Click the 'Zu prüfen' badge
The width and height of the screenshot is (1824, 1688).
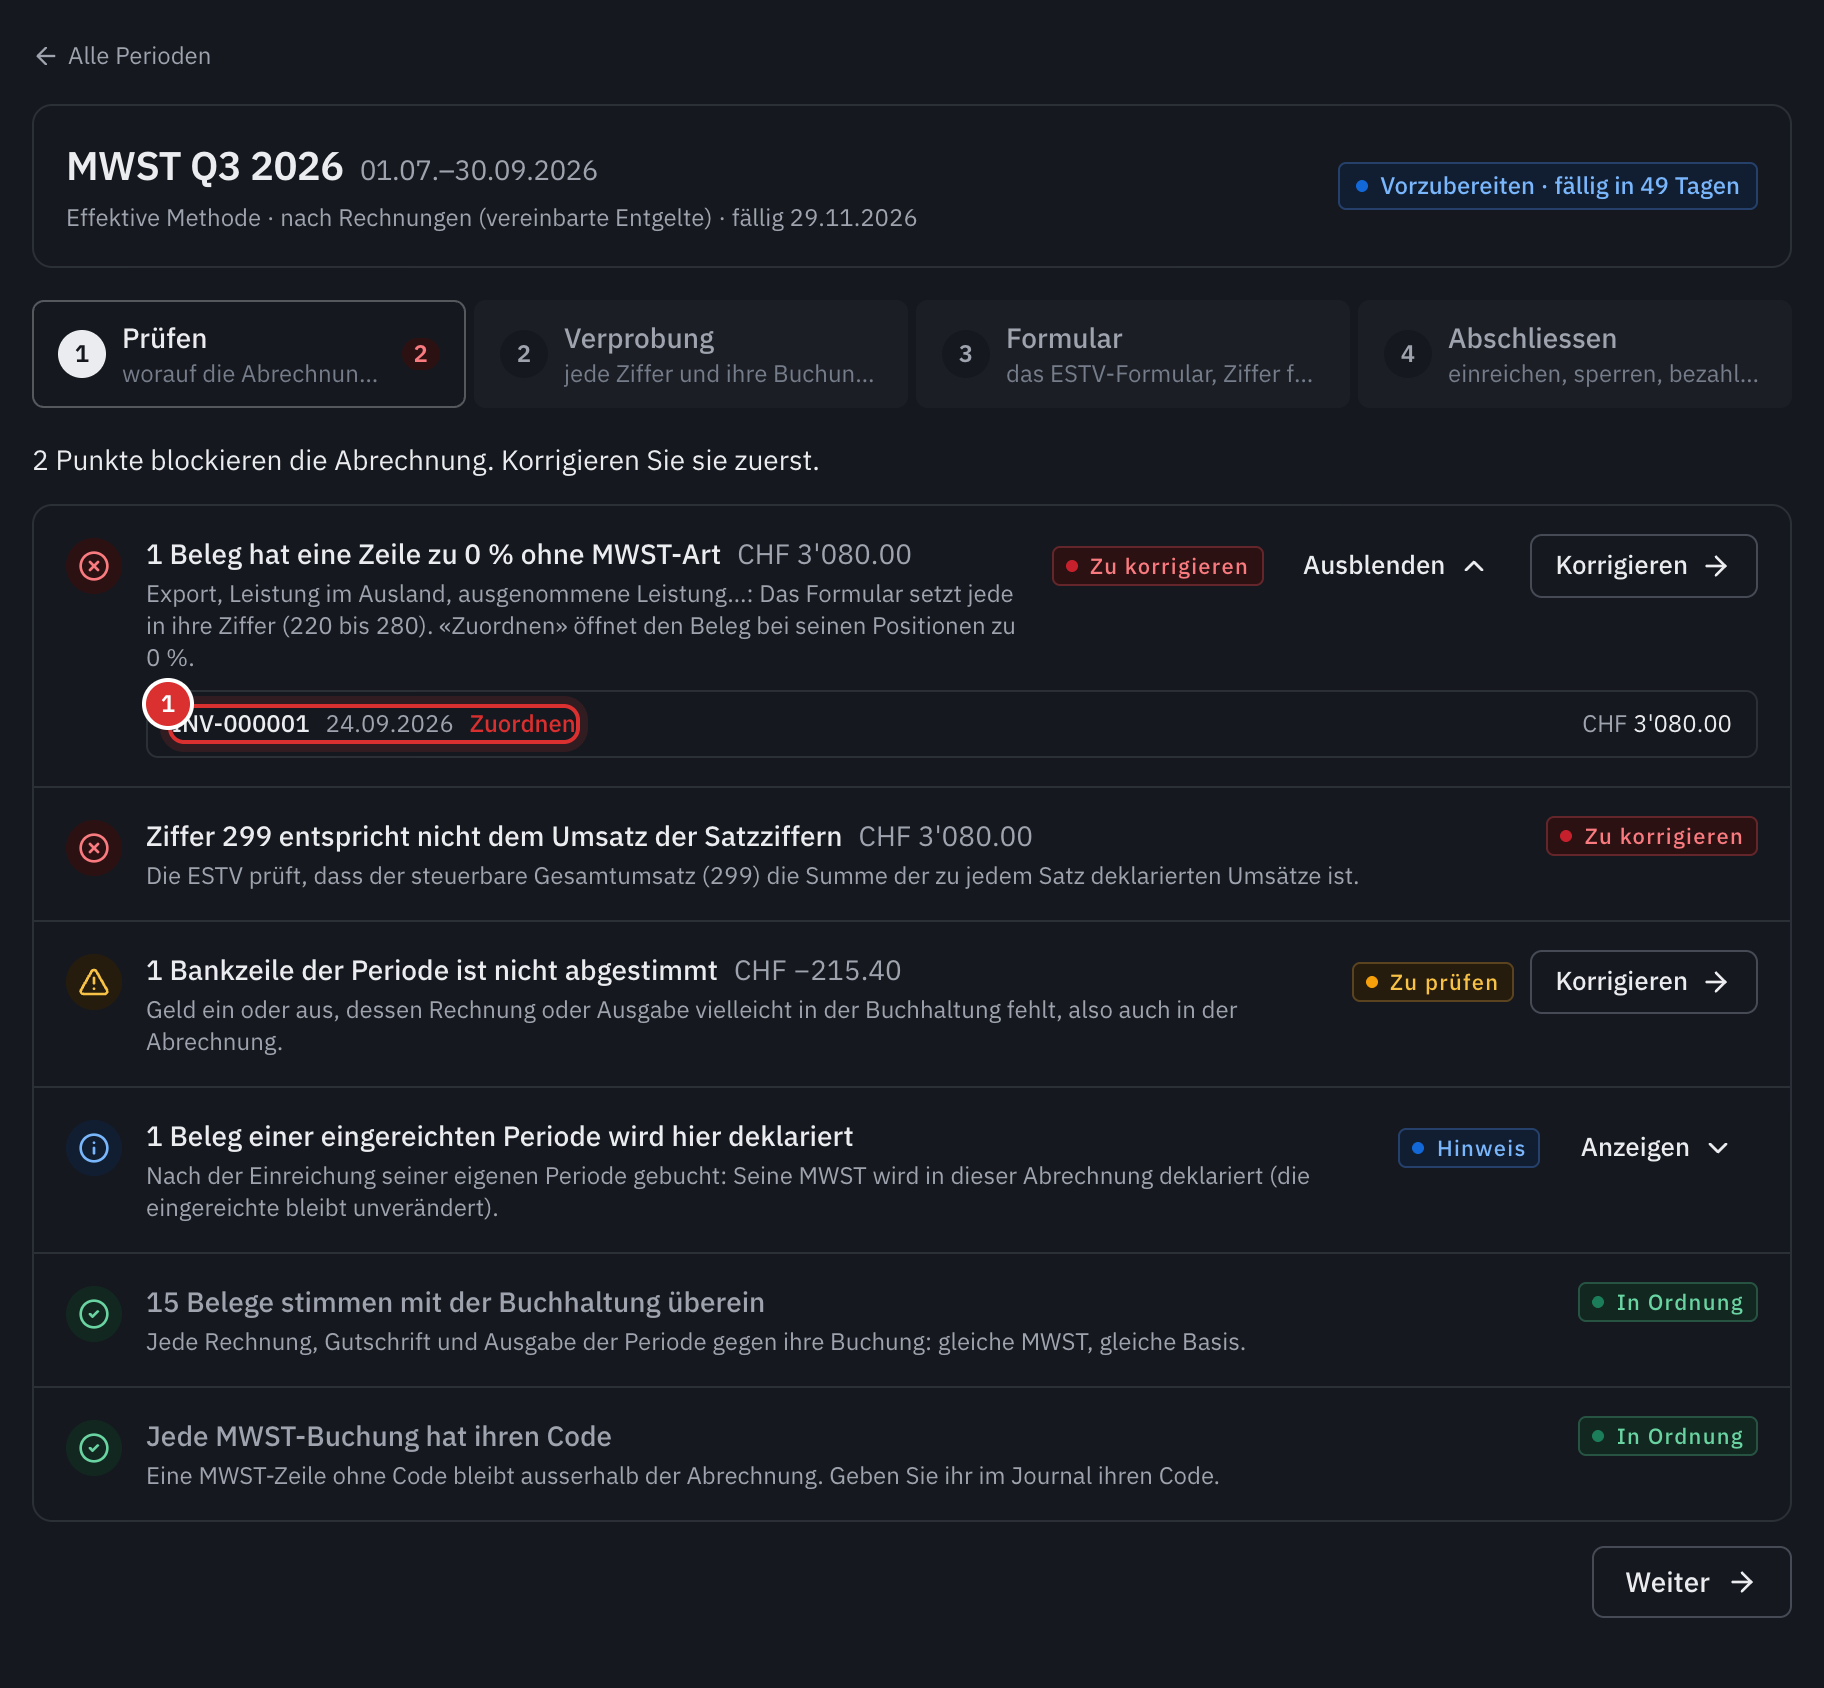[x=1432, y=982]
